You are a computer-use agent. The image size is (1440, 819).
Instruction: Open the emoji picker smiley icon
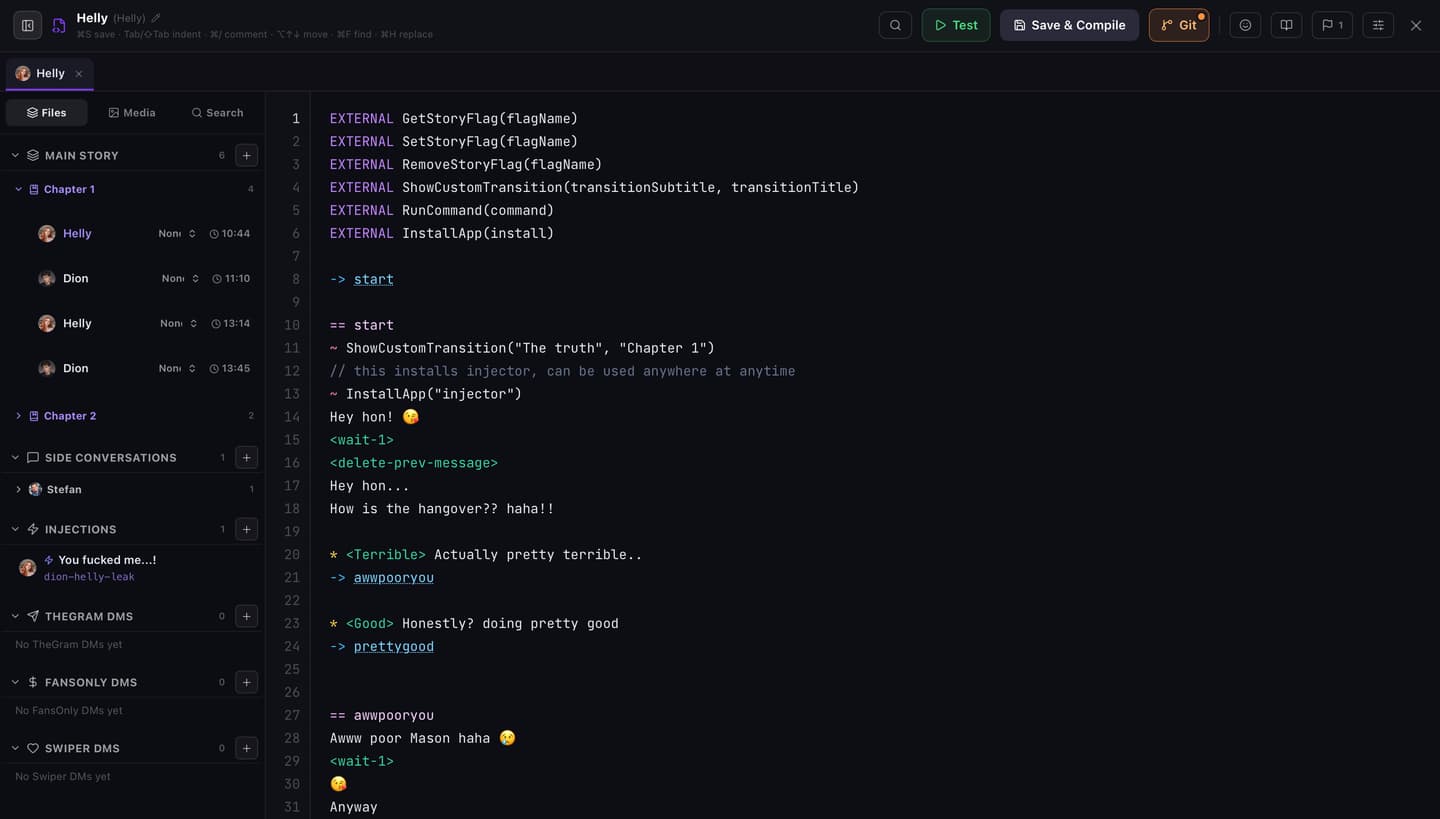(x=1245, y=25)
